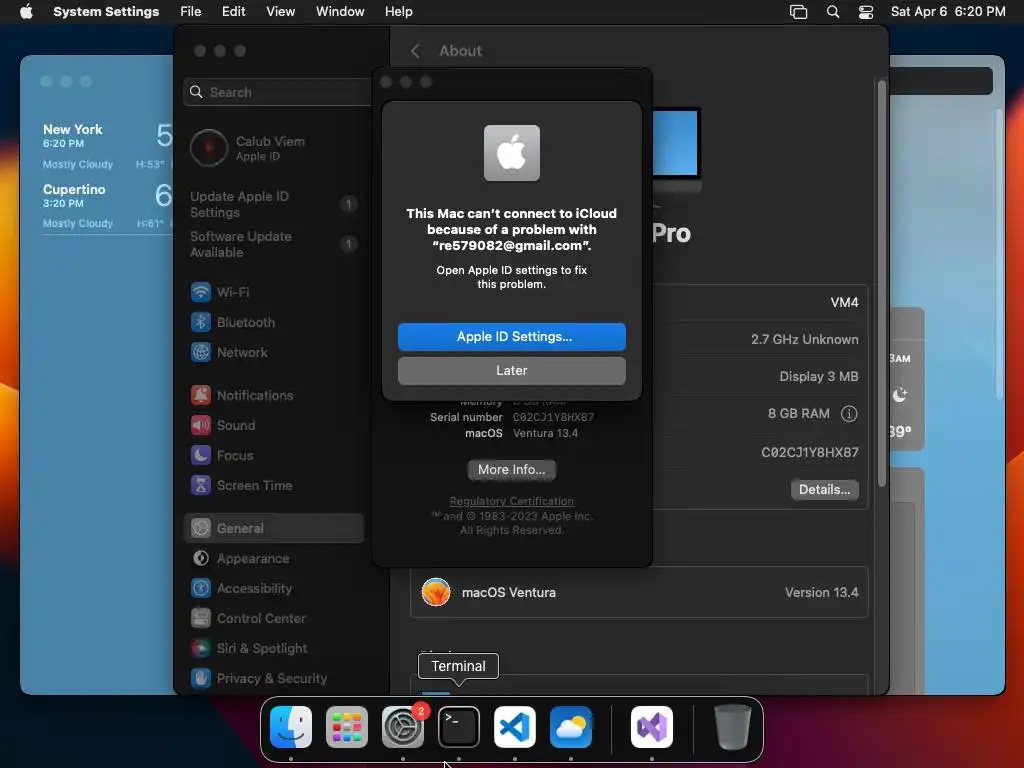Open the Trash in the Dock
Screen dimensions: 1024x768
pos(733,727)
